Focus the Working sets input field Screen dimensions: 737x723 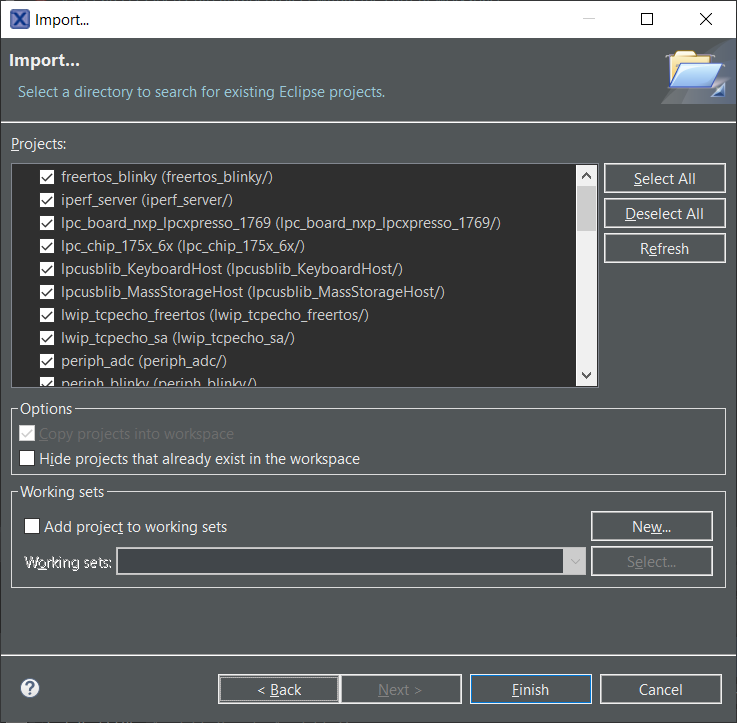tap(340, 561)
